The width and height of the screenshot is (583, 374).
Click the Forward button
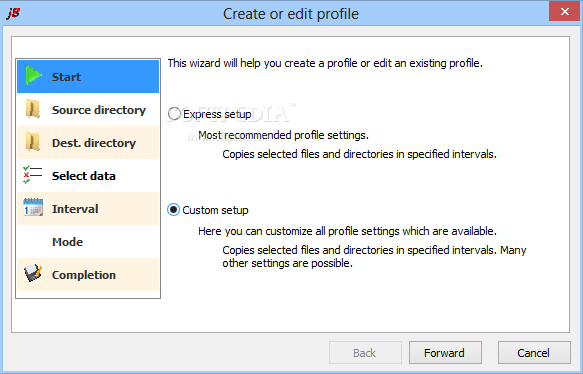[445, 352]
